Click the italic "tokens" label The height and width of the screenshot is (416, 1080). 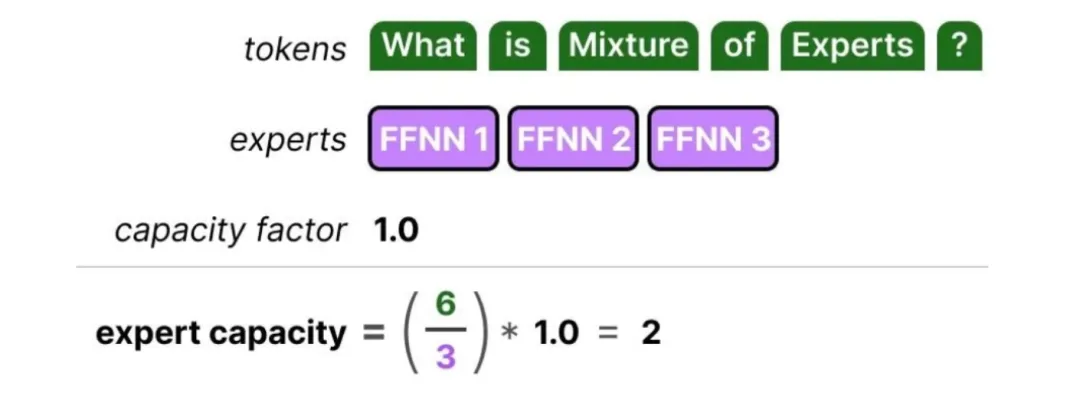pos(295,49)
